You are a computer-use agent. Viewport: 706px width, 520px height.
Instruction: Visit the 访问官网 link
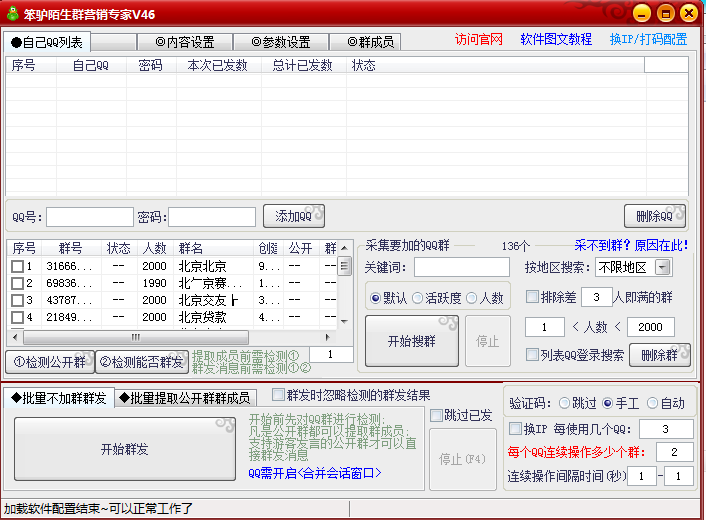pos(478,40)
